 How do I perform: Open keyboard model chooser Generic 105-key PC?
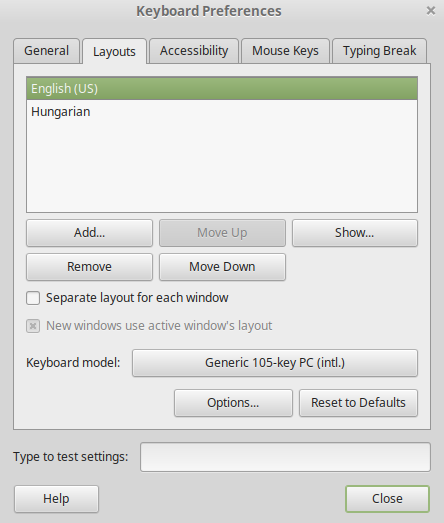[x=275, y=363]
